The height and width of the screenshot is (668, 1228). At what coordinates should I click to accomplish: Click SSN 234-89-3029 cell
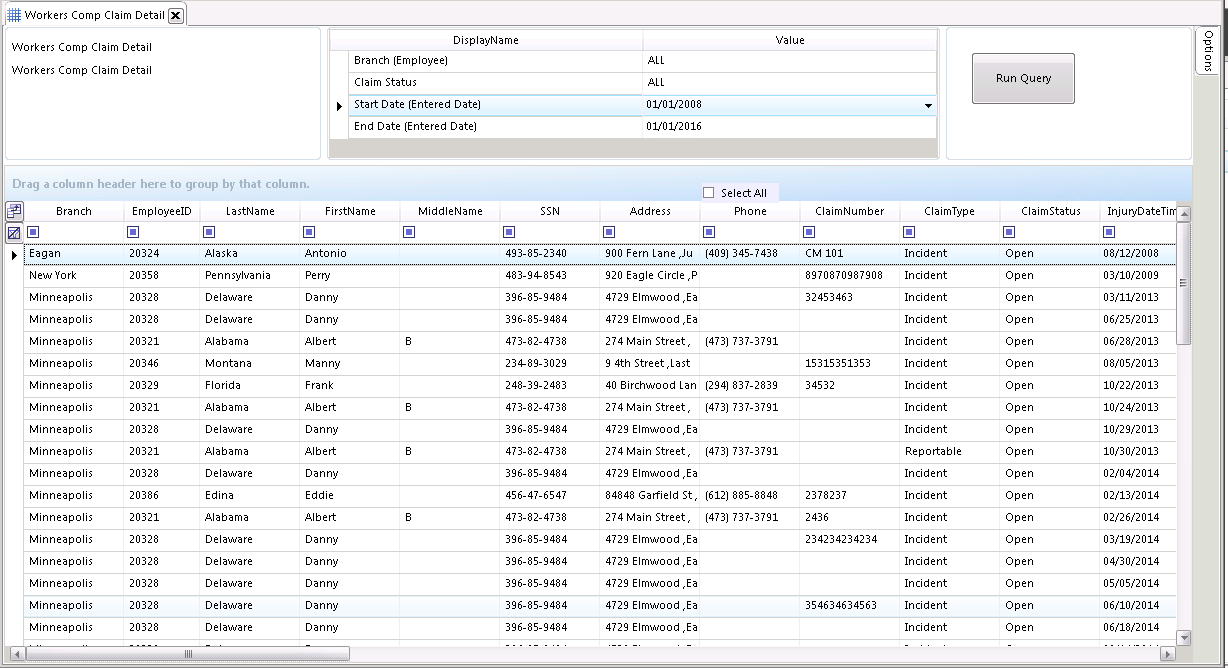tap(550, 364)
